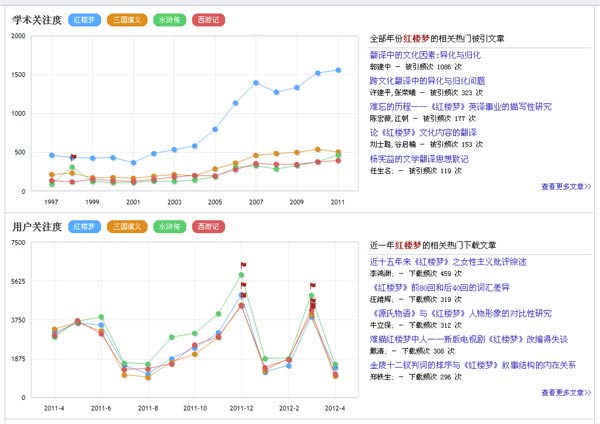Click author line 许建平,张荣曦 被引频次 323 次

(x=426, y=92)
